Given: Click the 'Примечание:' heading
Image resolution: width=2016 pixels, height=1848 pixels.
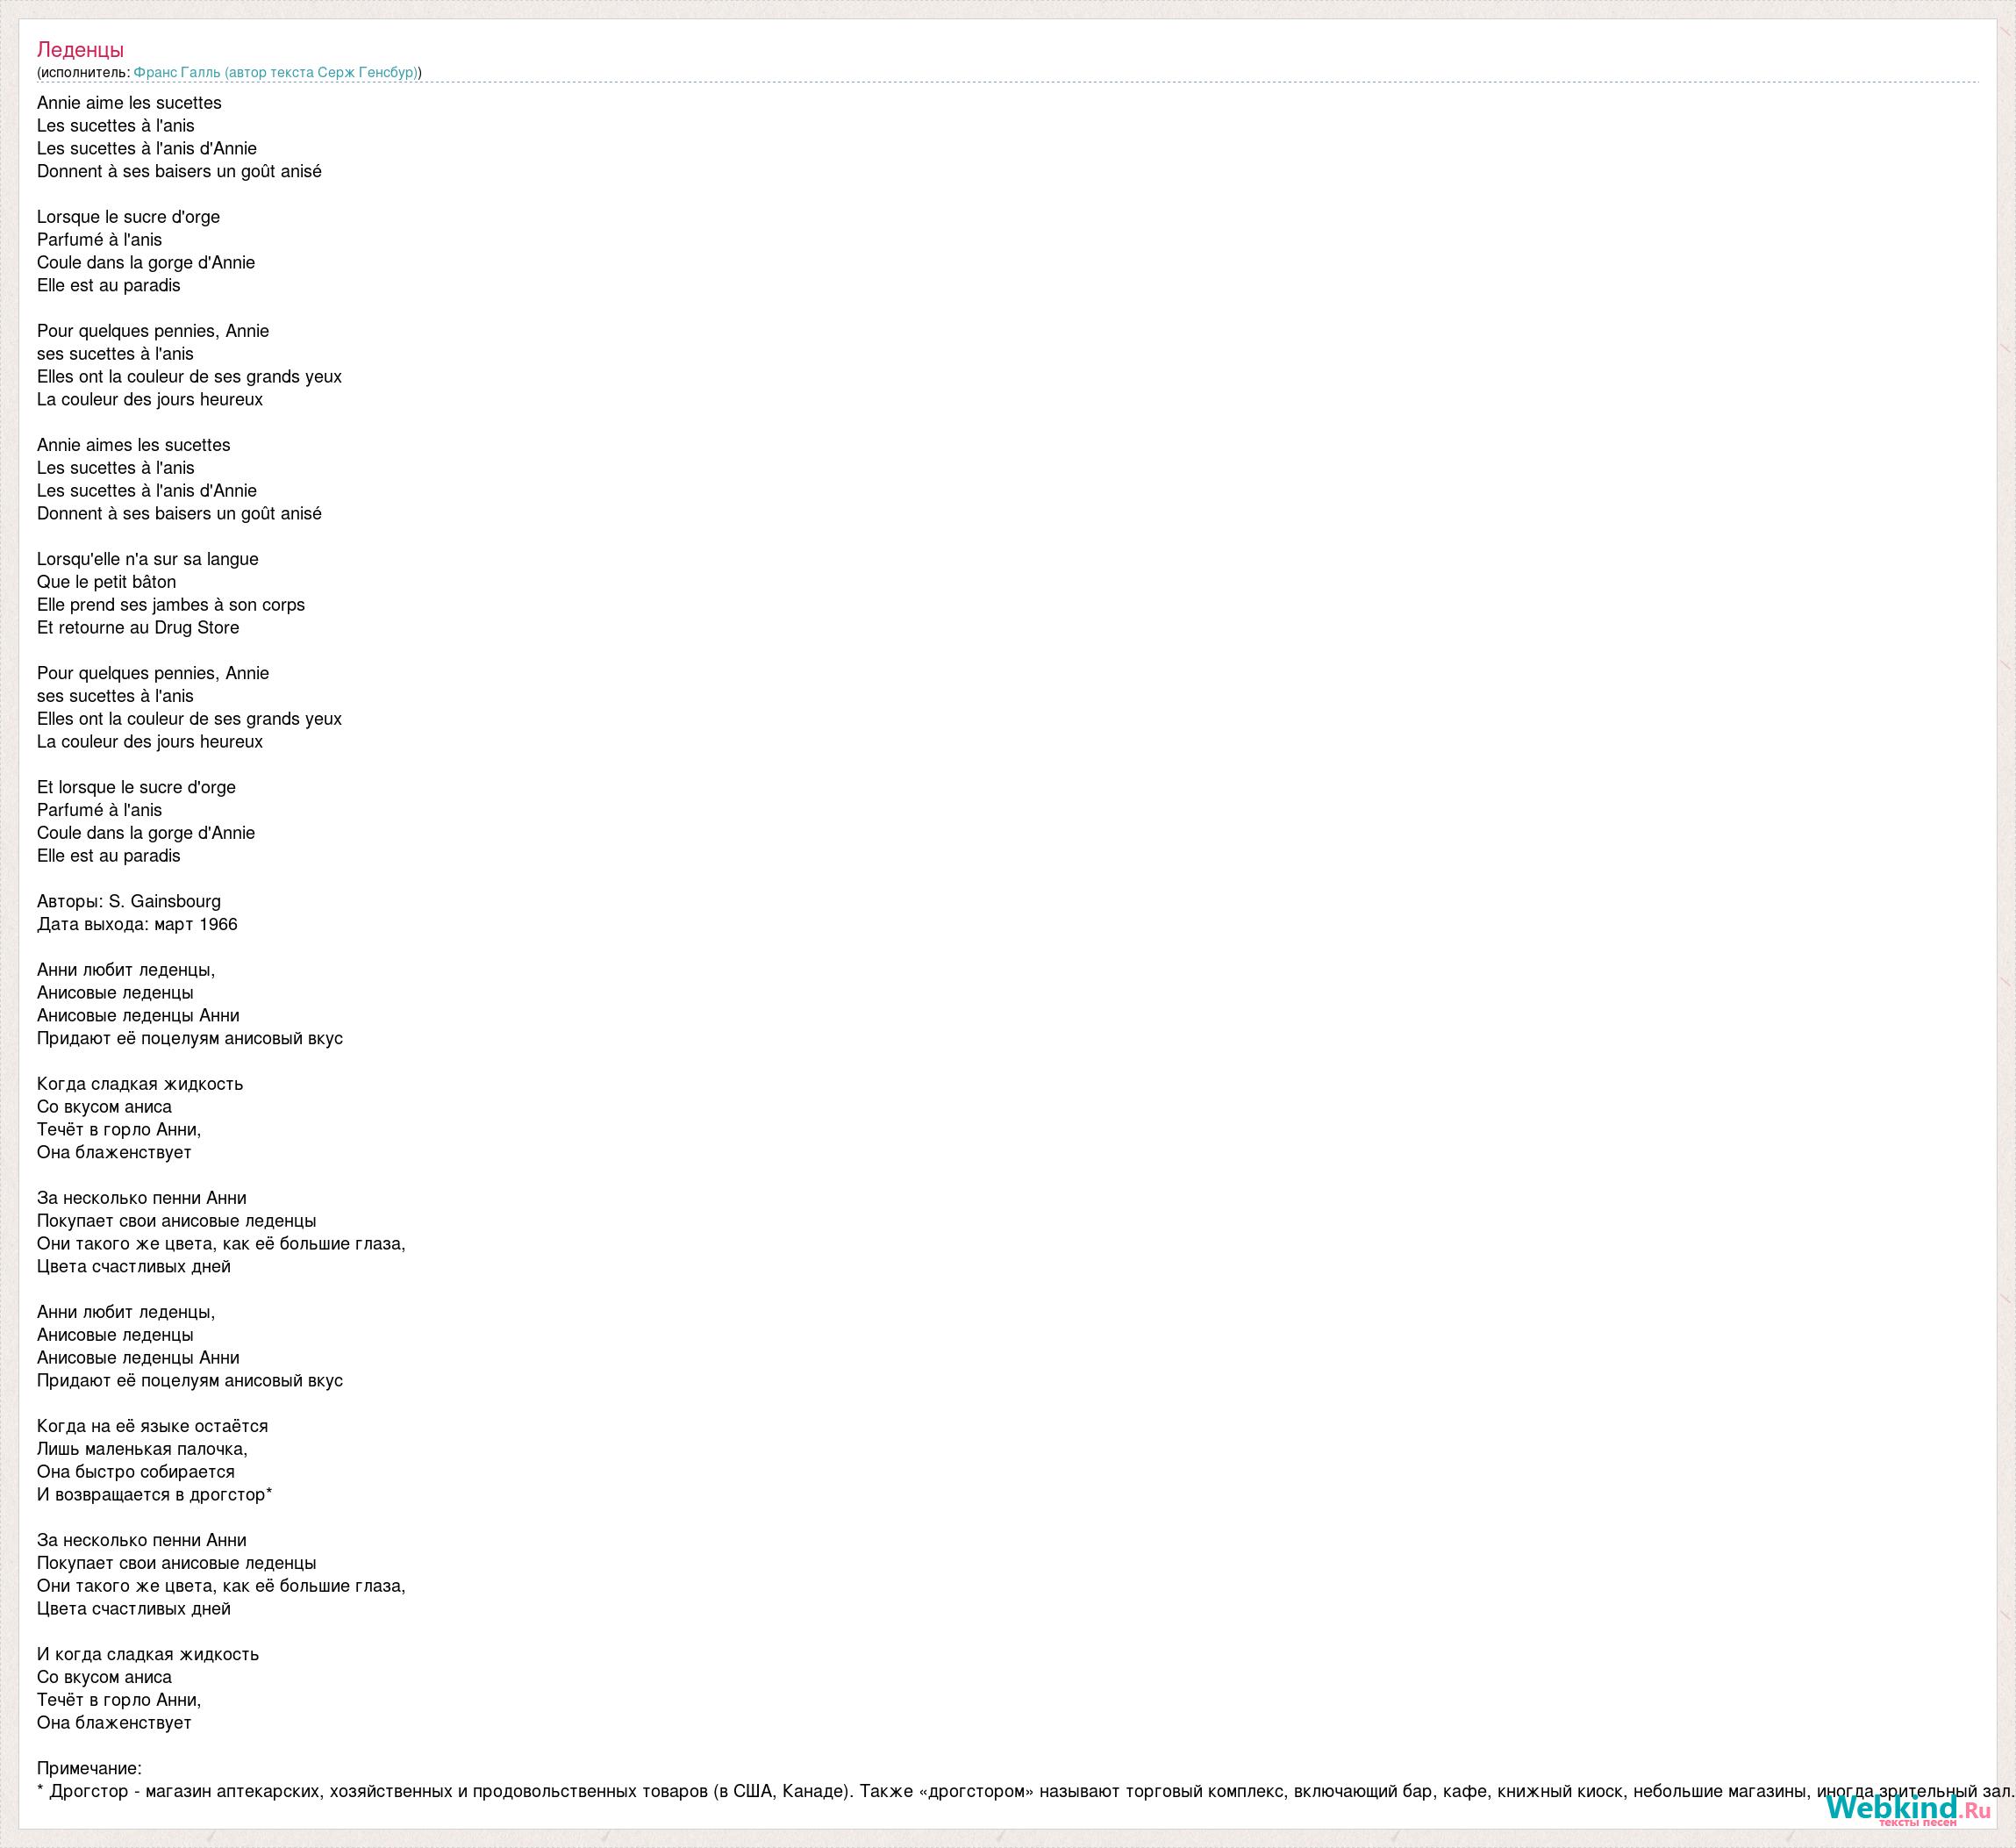Looking at the screenshot, I should coord(89,1768).
